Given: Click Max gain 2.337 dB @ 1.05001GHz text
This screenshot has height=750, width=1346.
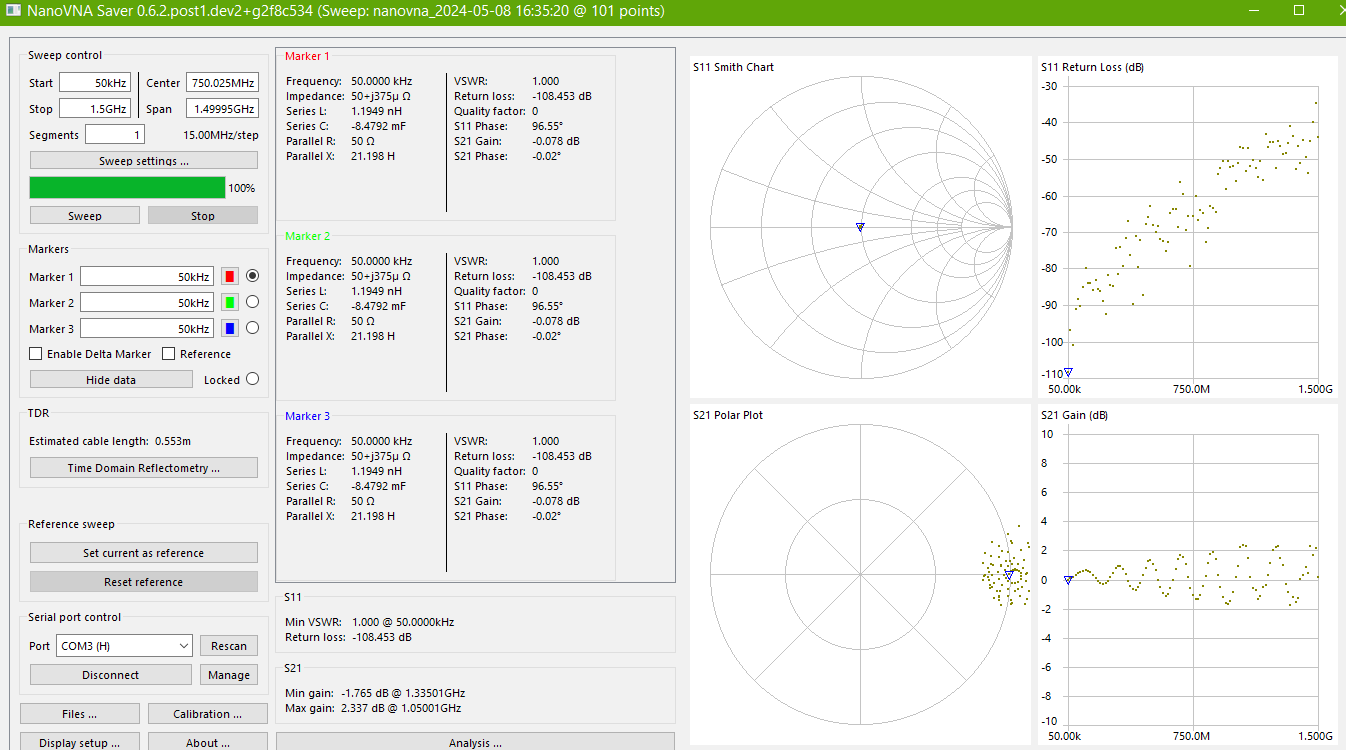Looking at the screenshot, I should click(373, 708).
